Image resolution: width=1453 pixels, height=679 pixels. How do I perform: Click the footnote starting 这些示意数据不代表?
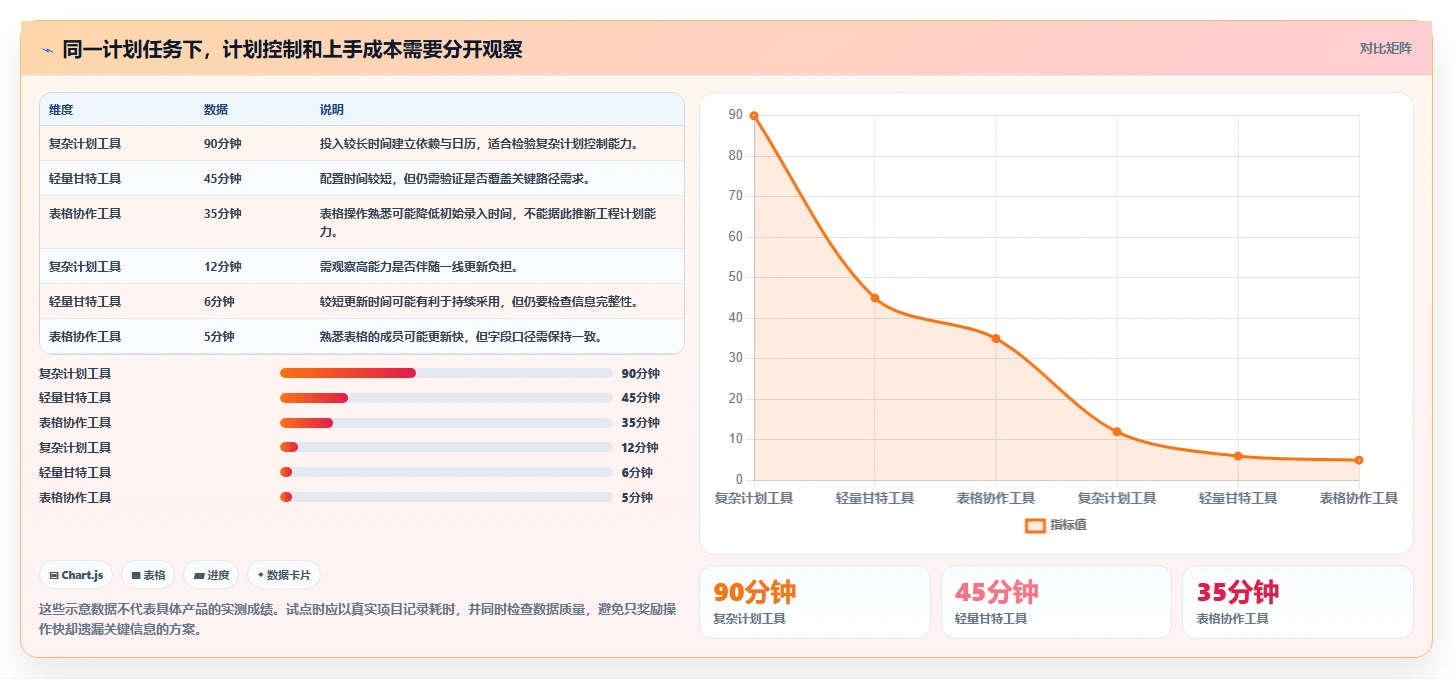click(x=357, y=619)
